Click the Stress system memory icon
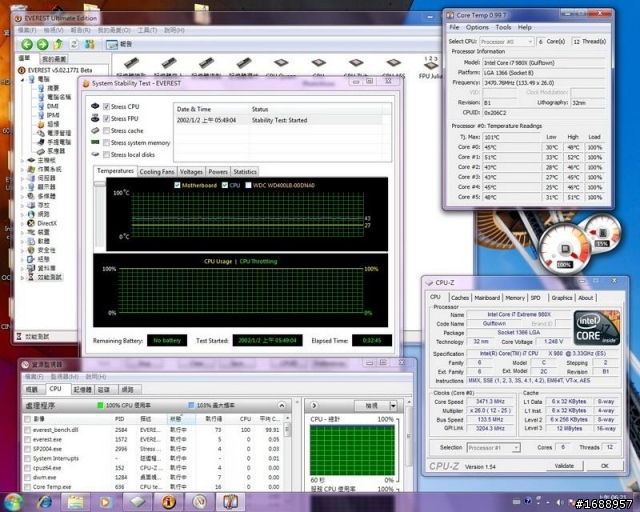Image resolution: width=640 pixels, height=512 pixels. [95, 142]
